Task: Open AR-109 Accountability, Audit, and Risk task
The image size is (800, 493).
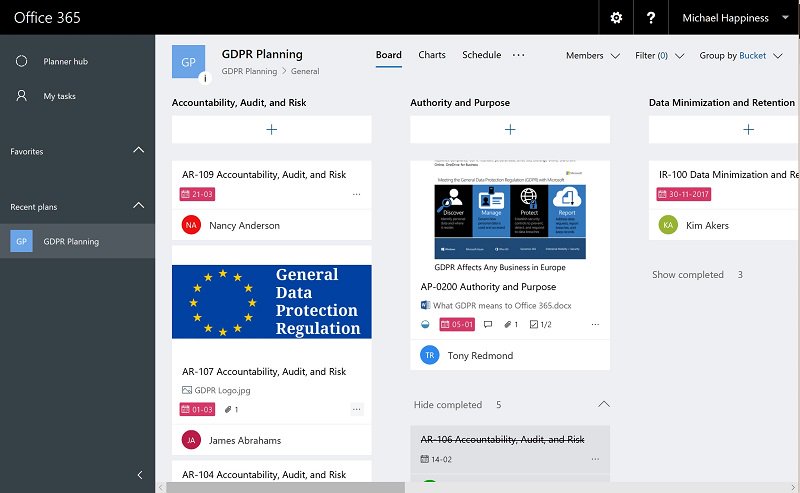Action: click(264, 175)
